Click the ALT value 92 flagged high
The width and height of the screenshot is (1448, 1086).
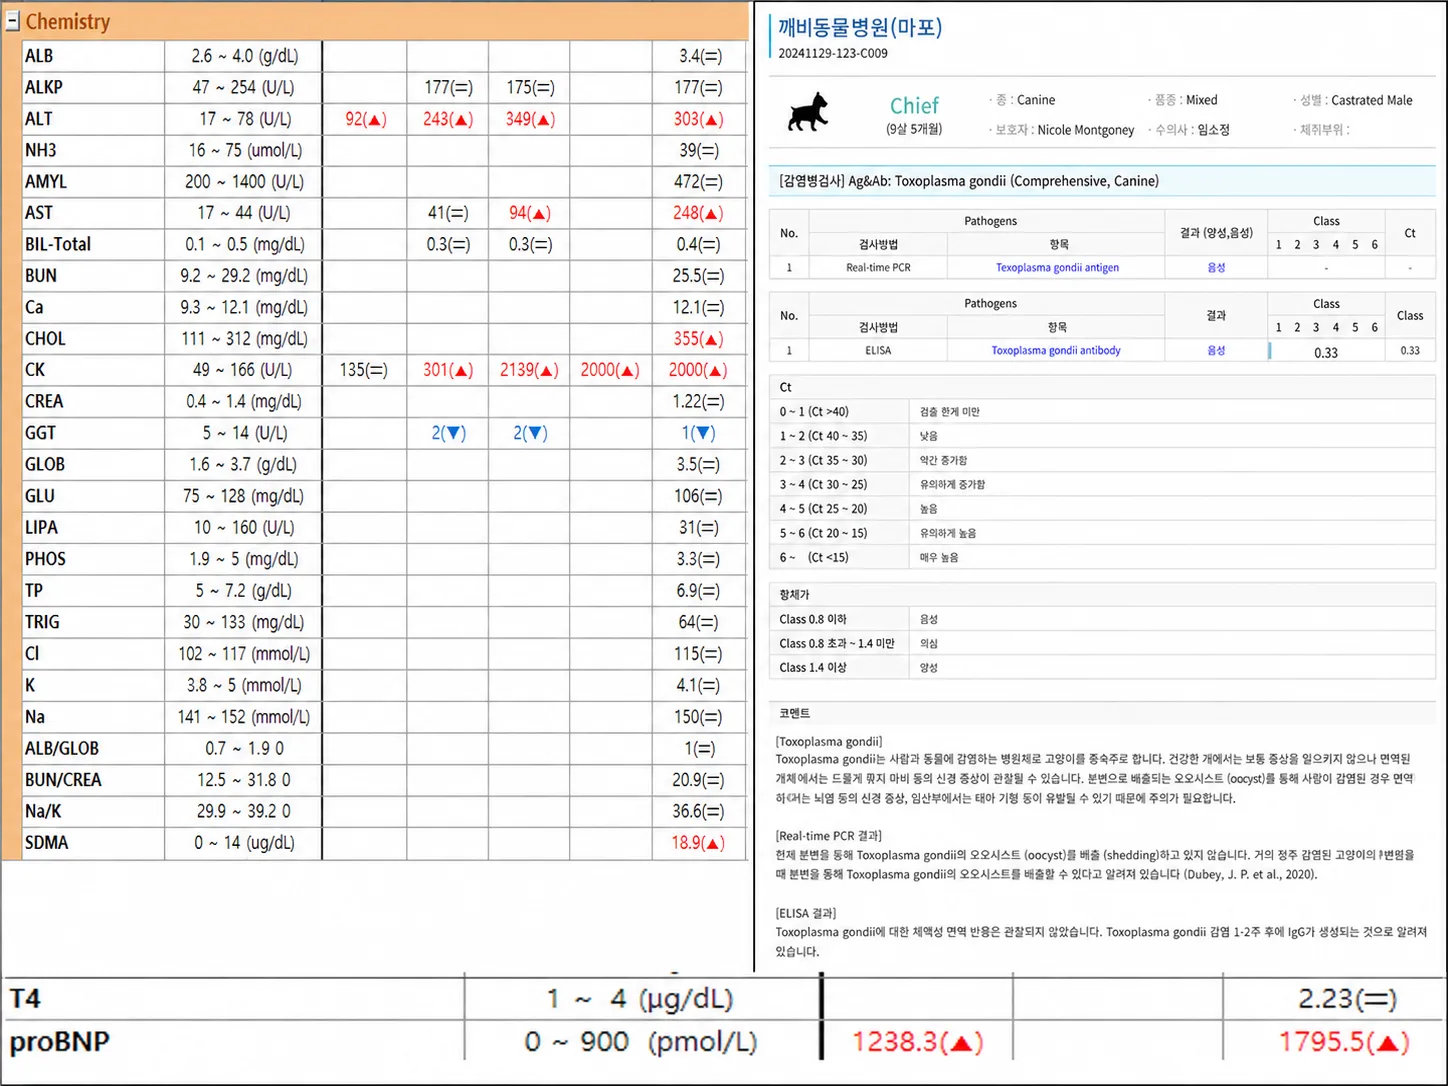coord(365,119)
